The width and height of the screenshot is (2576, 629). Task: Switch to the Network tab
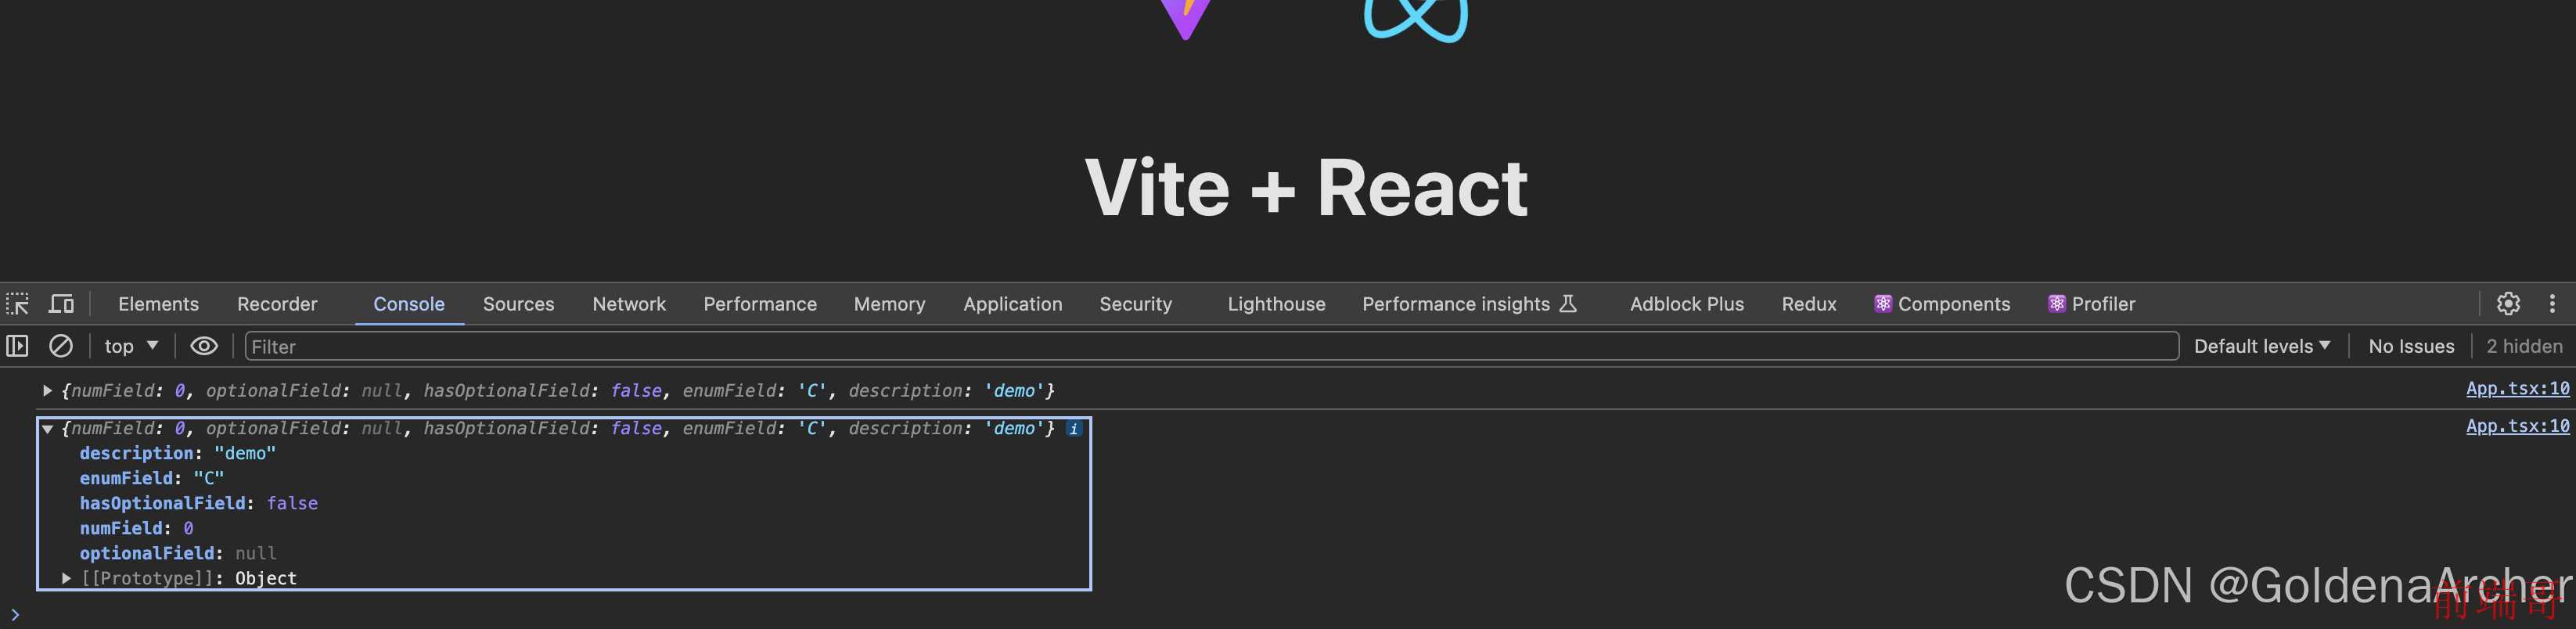(x=629, y=304)
